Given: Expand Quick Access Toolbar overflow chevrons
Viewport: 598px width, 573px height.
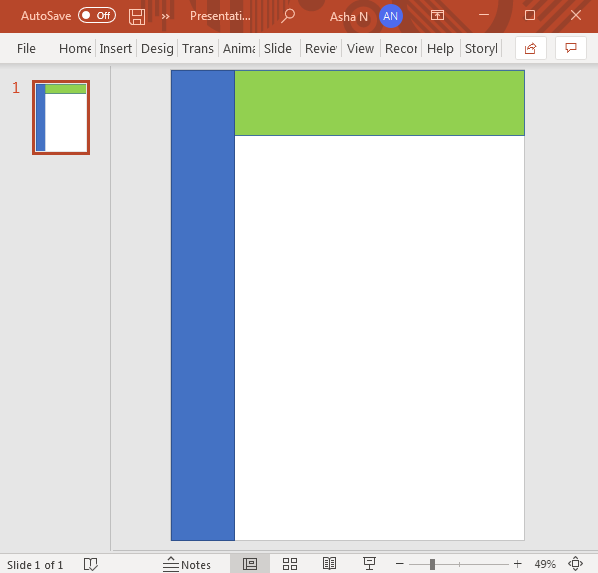Looking at the screenshot, I should tap(166, 16).
